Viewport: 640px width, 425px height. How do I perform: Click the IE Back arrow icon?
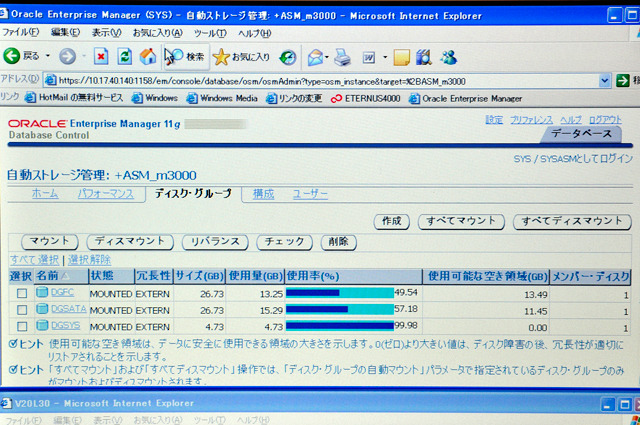pos(12,56)
